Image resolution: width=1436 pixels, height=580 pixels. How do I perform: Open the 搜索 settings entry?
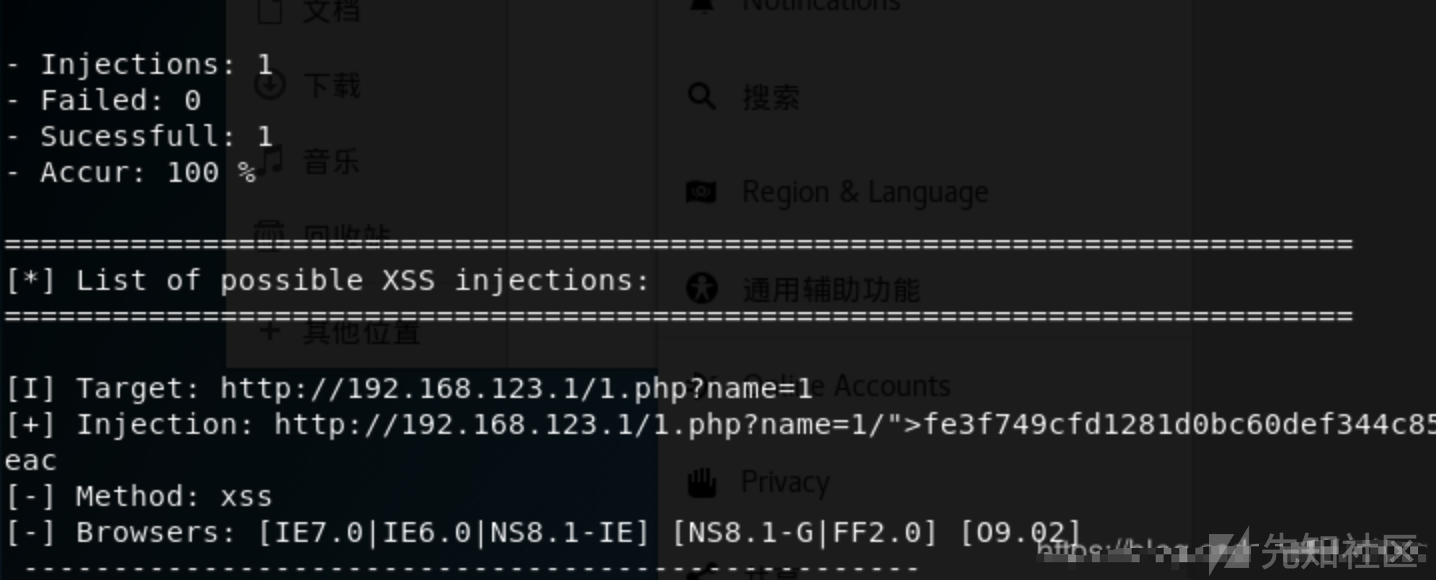[770, 97]
